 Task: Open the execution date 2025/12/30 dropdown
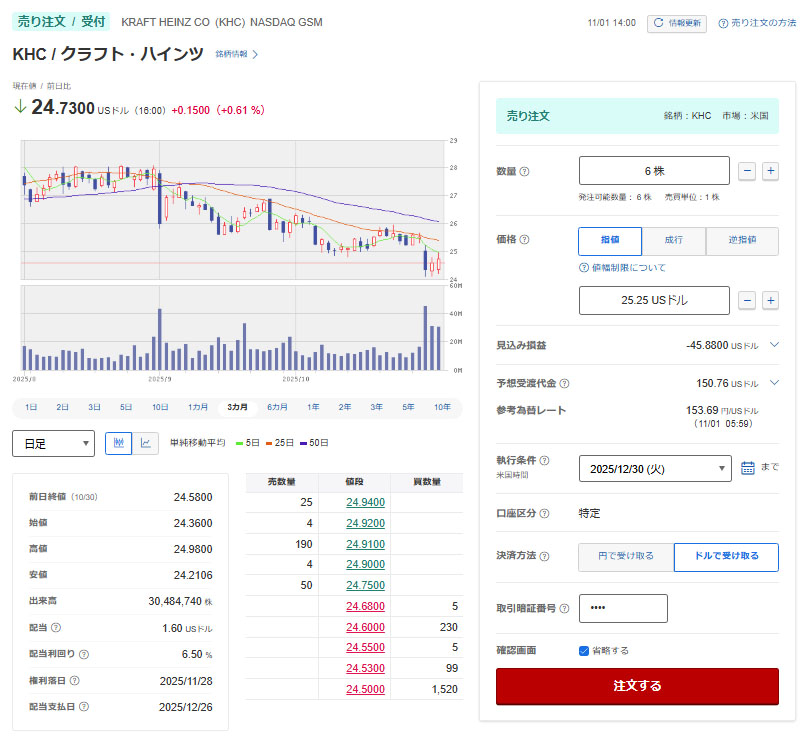655,468
